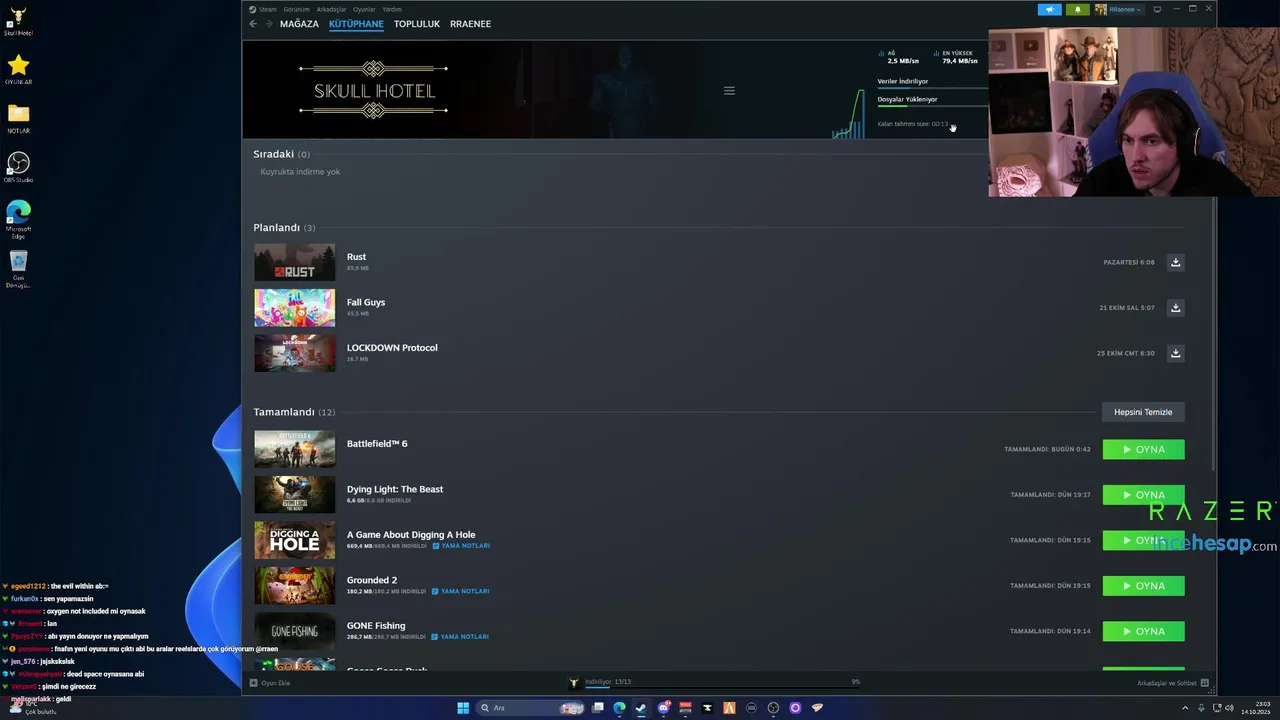Open the Yardım menu
Viewport: 1280px width, 720px height.
[x=392, y=9]
